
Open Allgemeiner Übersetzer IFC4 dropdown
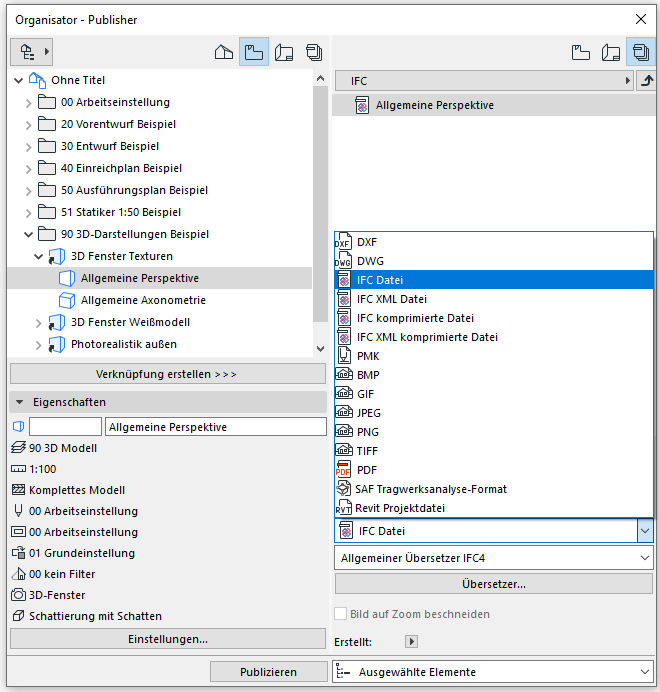[x=494, y=558]
